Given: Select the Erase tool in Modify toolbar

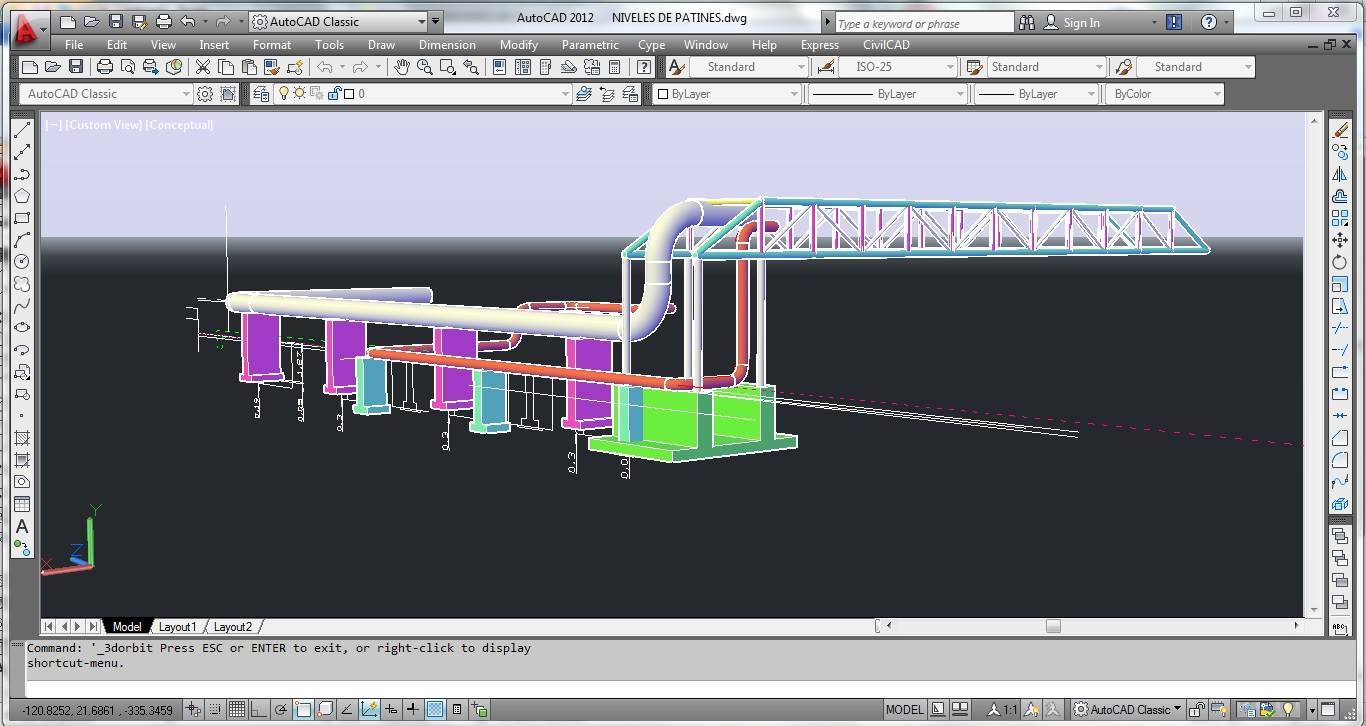Looking at the screenshot, I should [x=1340, y=130].
